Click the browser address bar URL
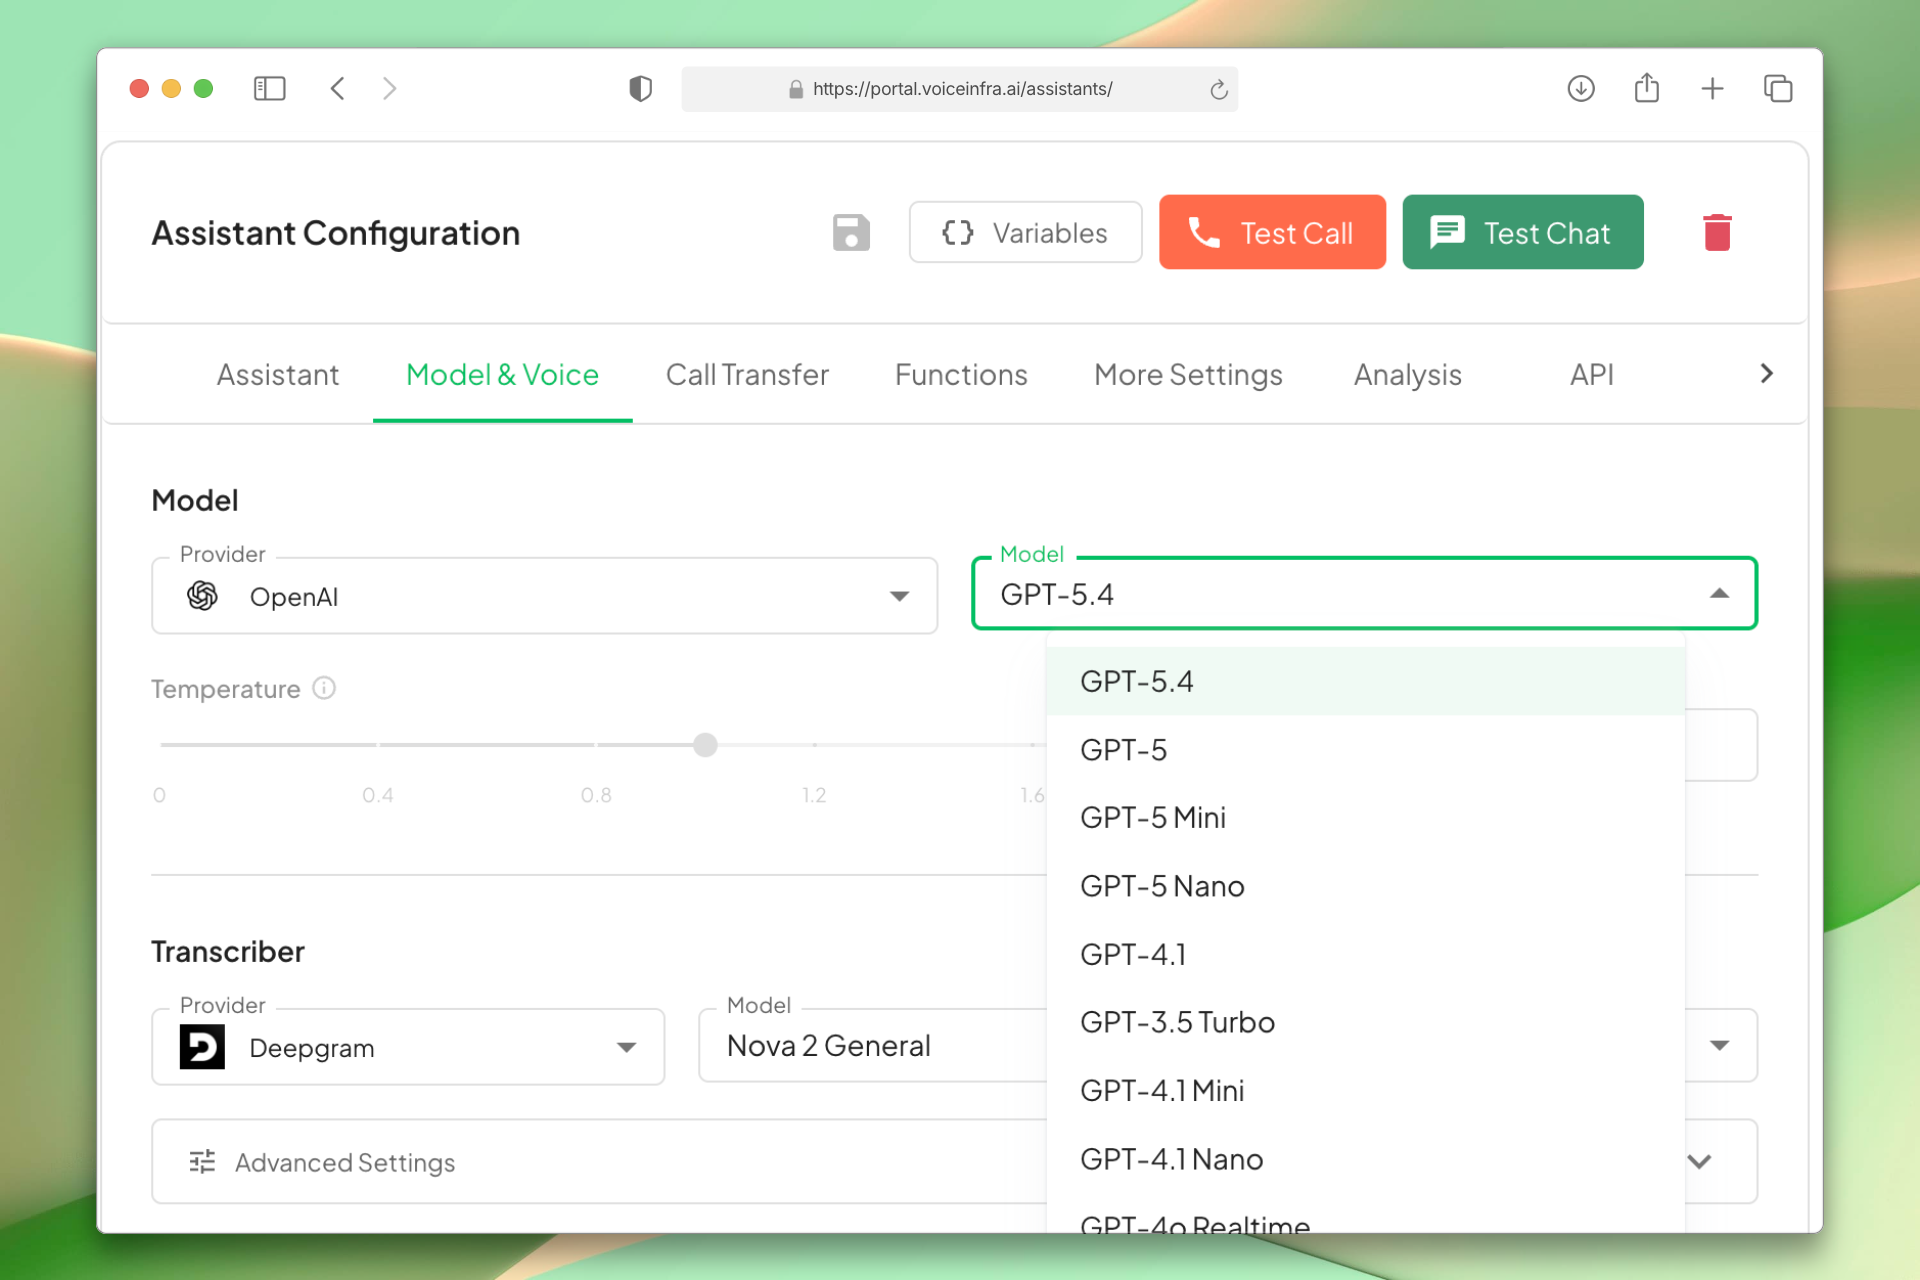1920x1280 pixels. pyautogui.click(x=962, y=89)
